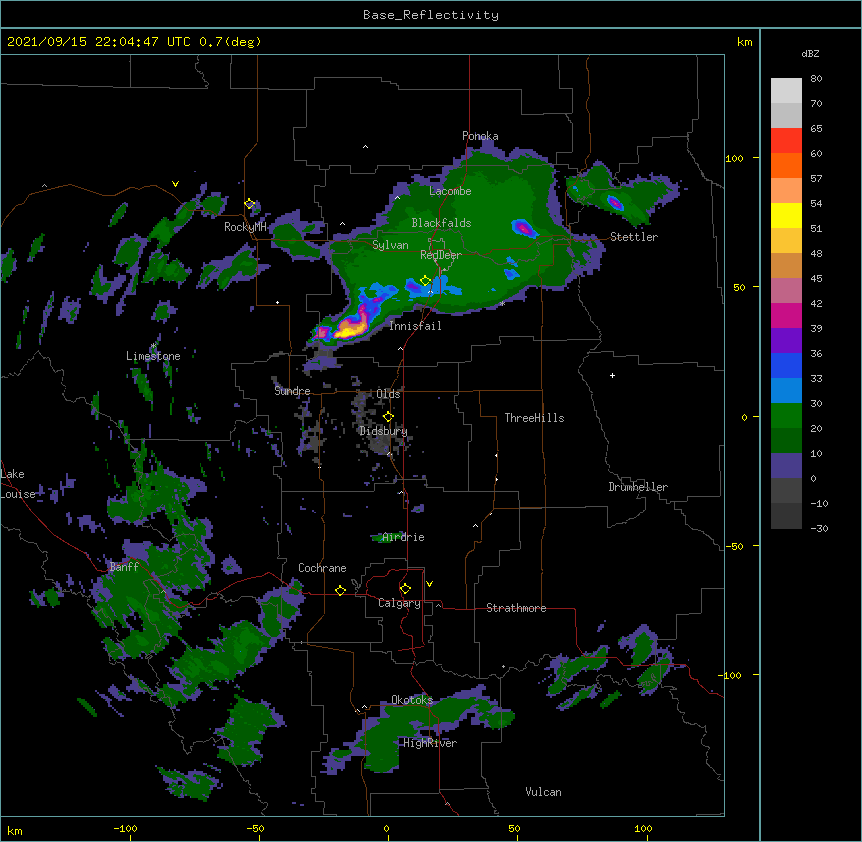Select the magenta 42–39 dBZ legend swatch
This screenshot has width=862, height=842.
786,315
